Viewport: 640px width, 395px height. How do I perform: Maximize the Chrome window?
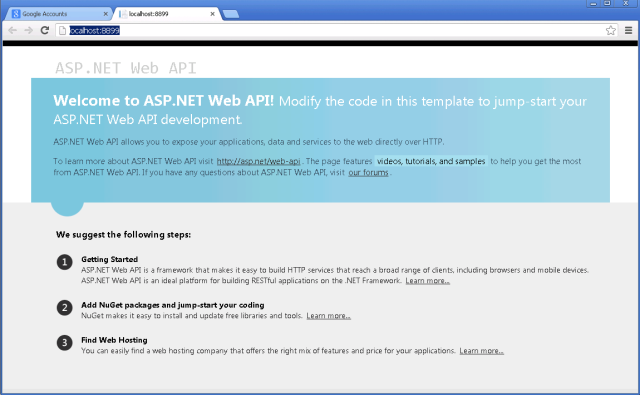pyautogui.click(x=607, y=3)
